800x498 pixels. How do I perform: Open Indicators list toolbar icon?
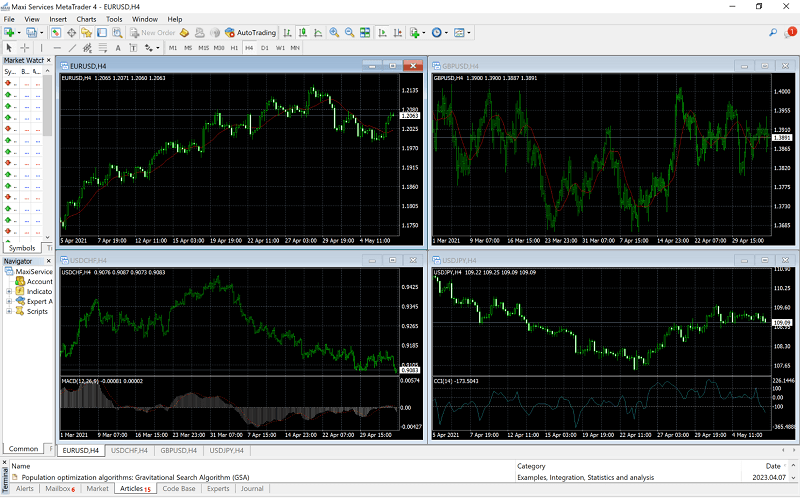tap(414, 33)
